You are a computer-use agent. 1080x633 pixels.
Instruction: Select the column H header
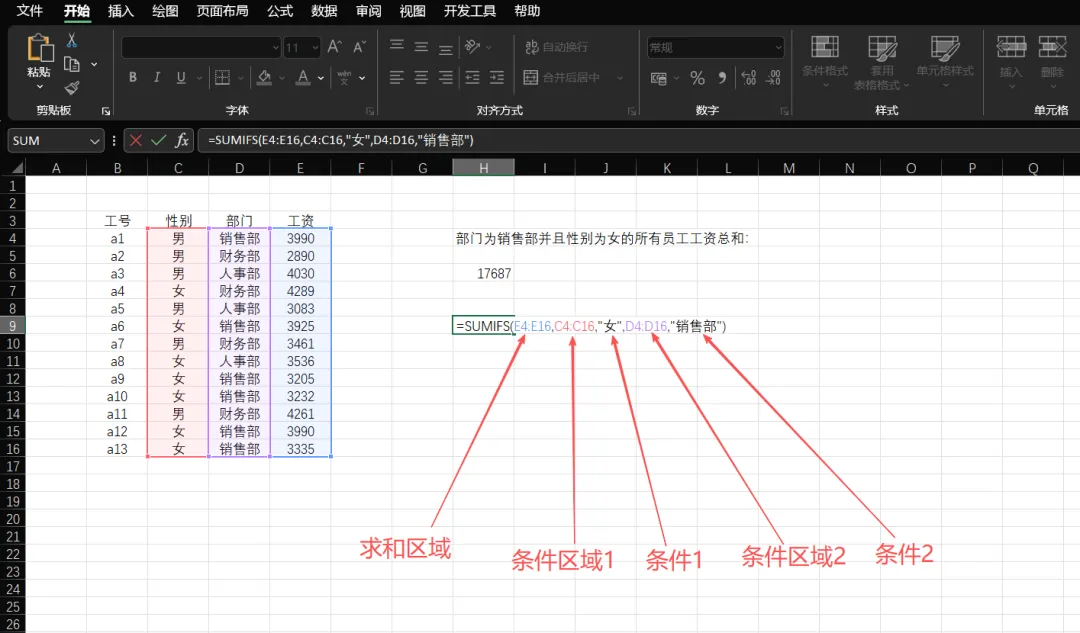tap(484, 167)
